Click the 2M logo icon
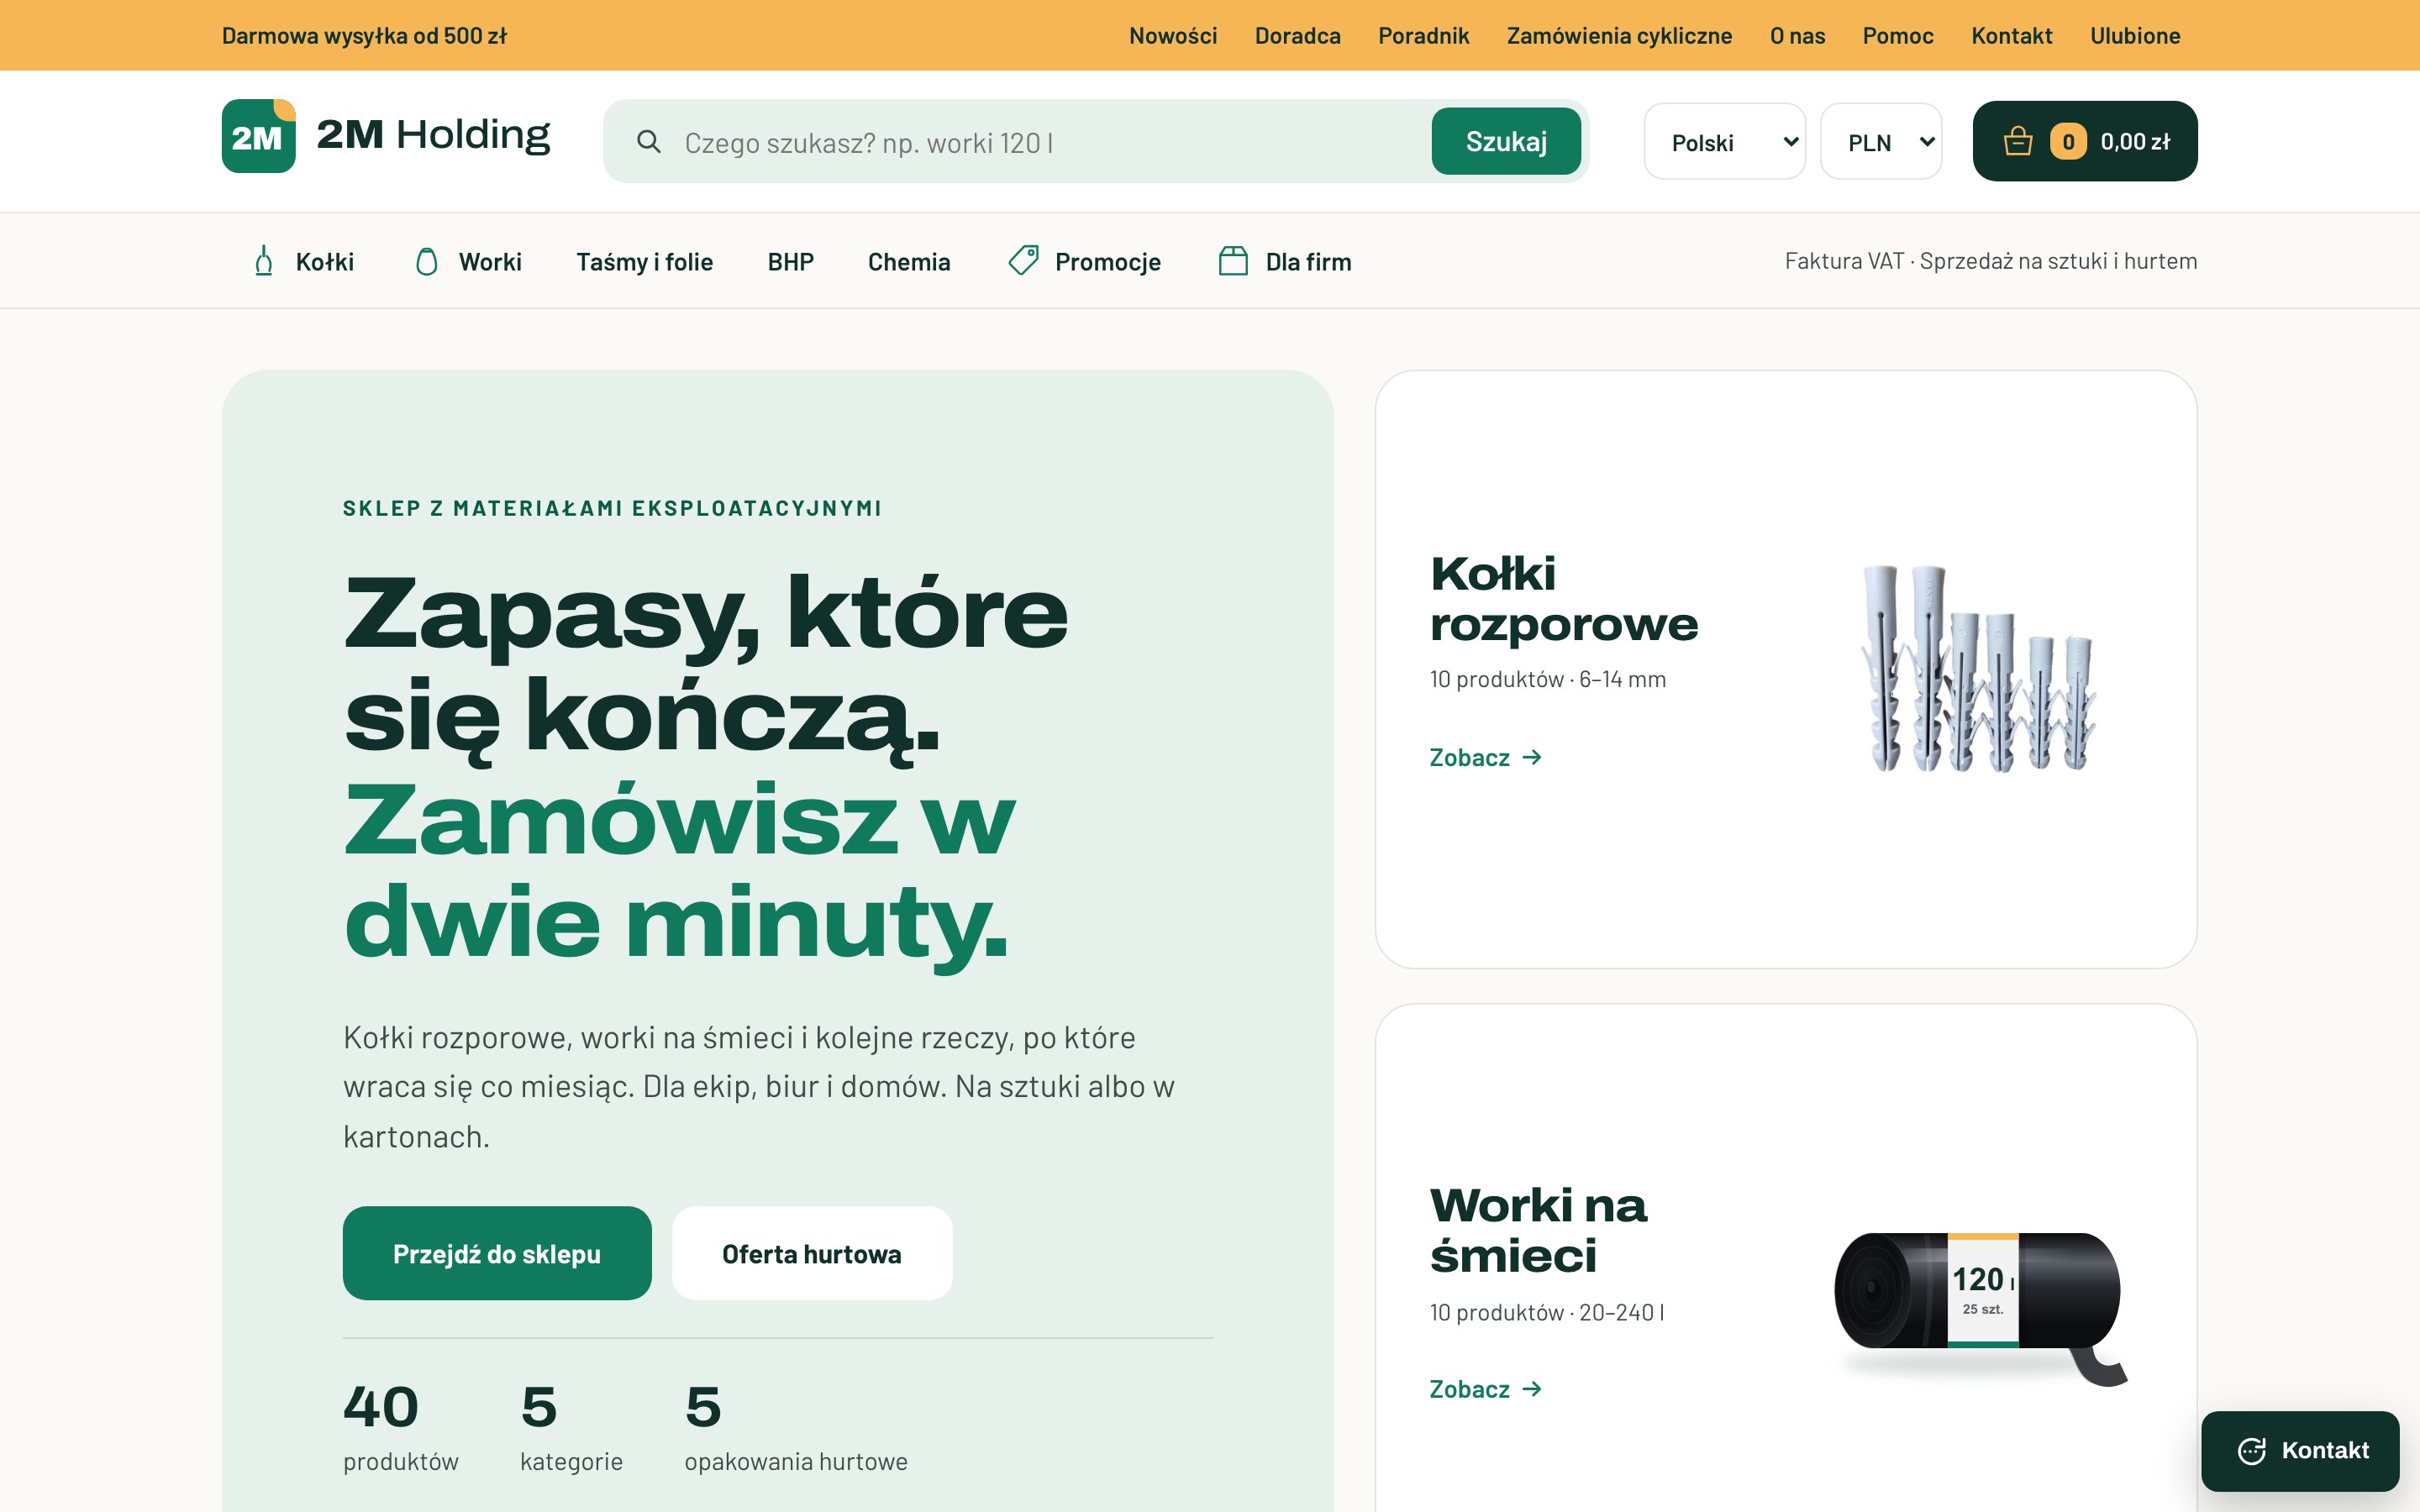The height and width of the screenshot is (1512, 2420). pyautogui.click(x=258, y=136)
